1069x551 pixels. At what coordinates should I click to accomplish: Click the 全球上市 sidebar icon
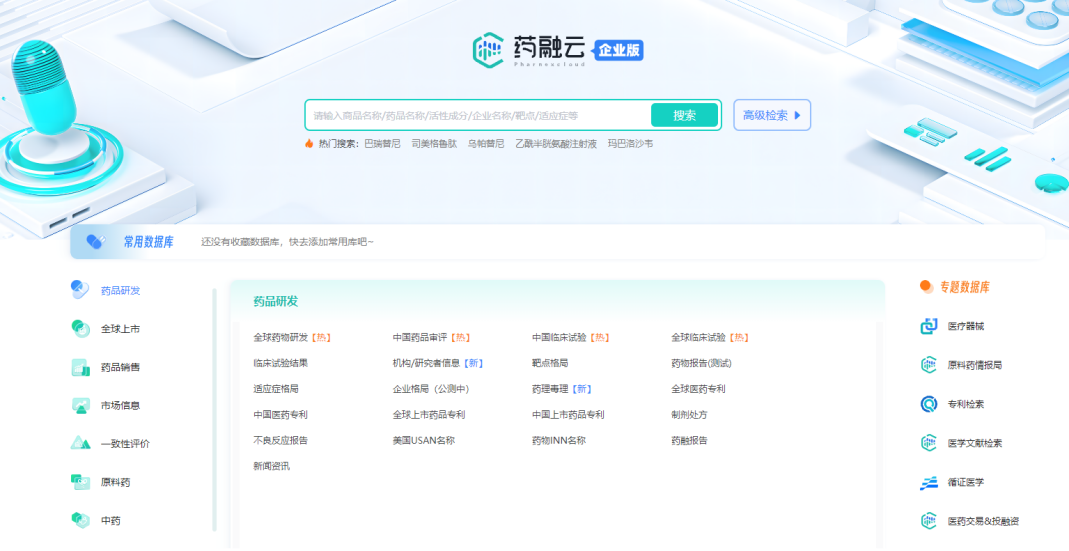click(x=80, y=329)
